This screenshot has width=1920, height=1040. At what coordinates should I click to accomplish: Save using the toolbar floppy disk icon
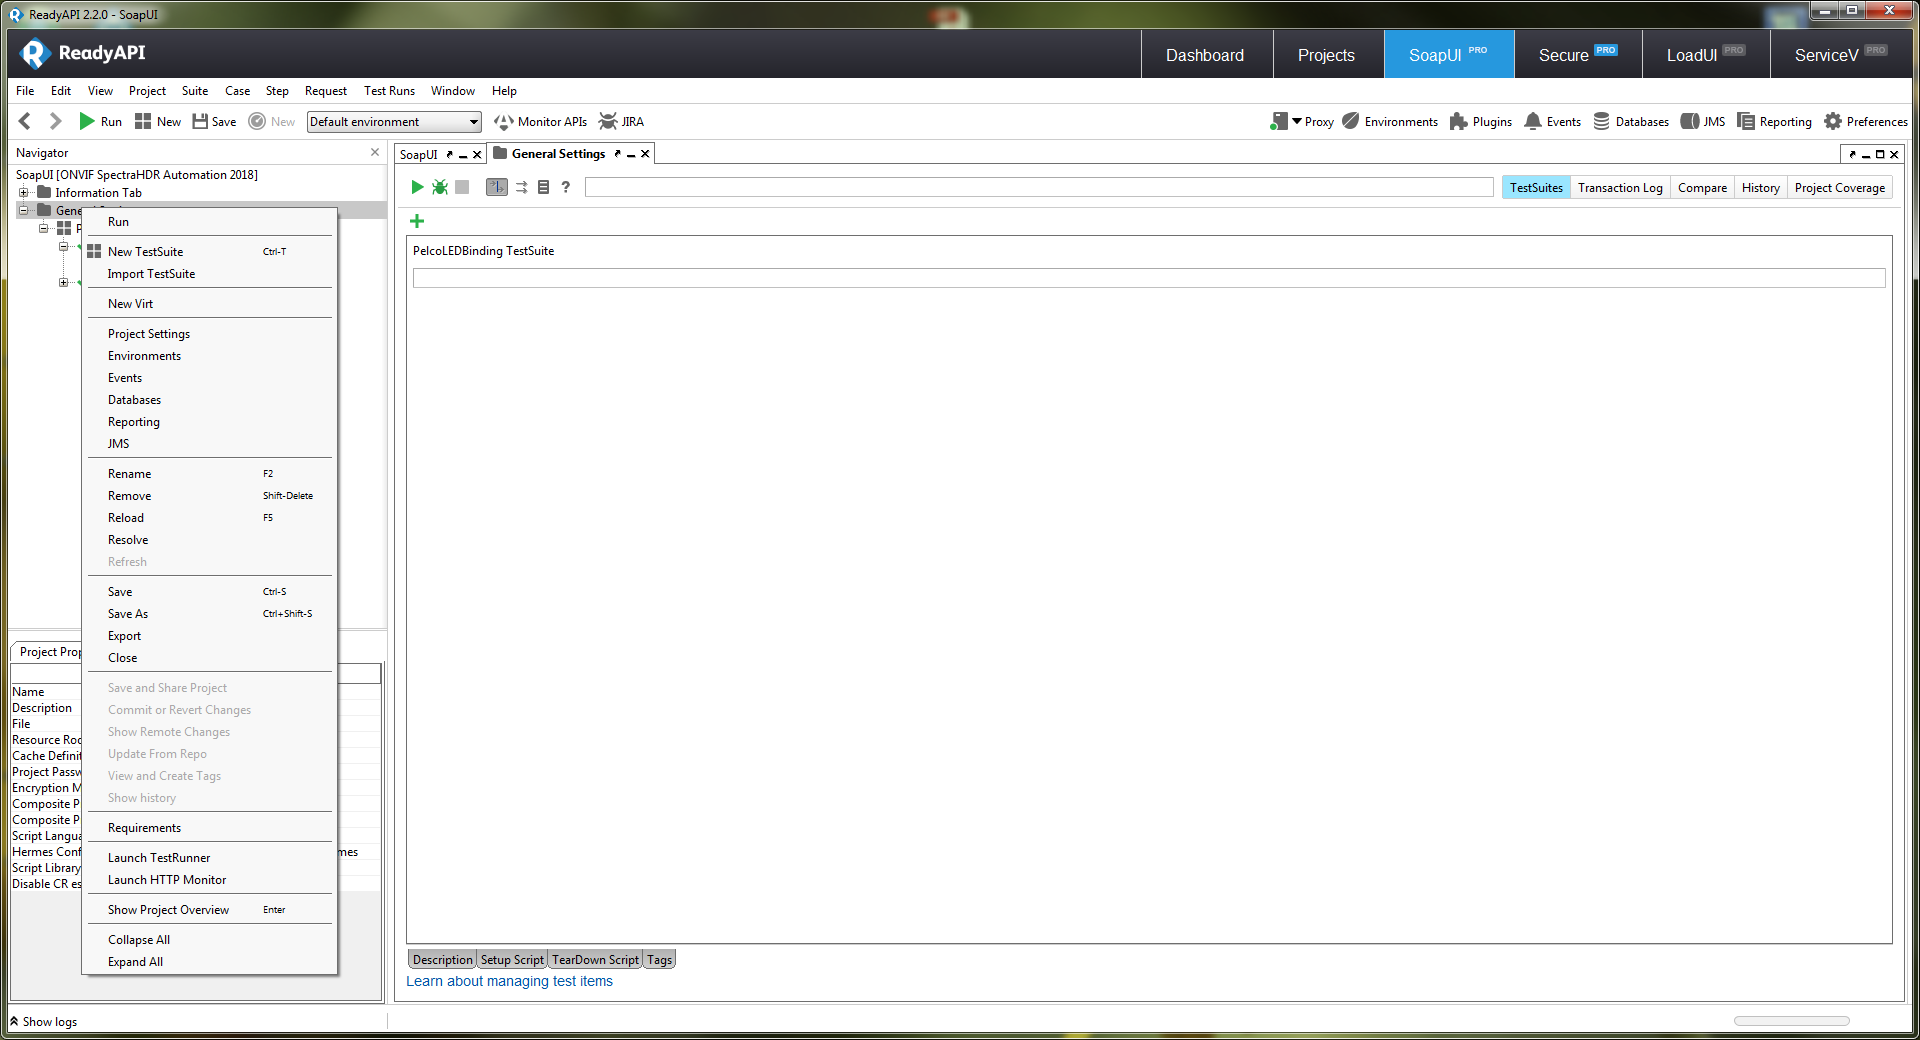214,121
